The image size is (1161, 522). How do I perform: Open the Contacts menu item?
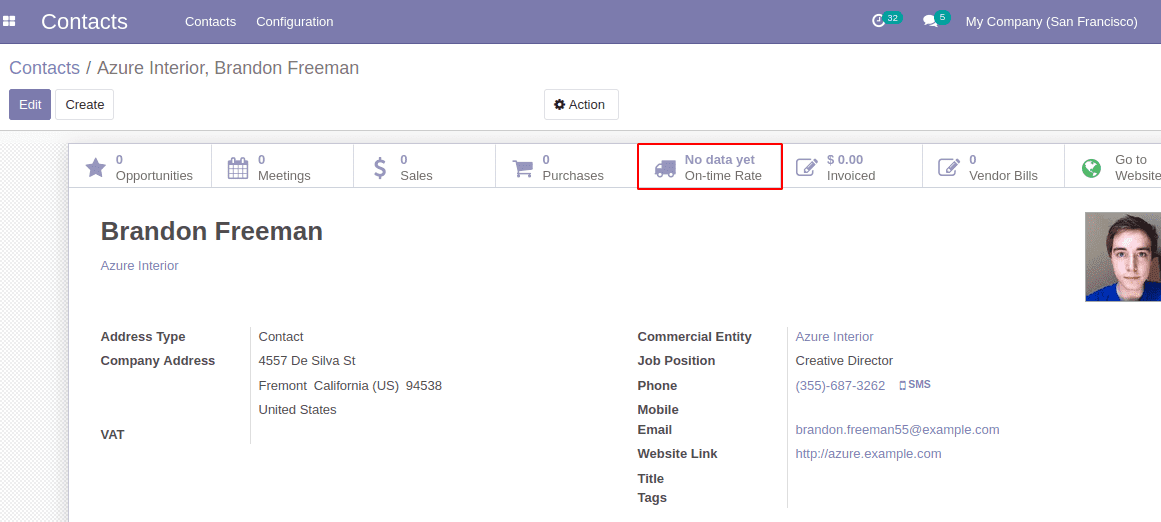pyautogui.click(x=210, y=21)
